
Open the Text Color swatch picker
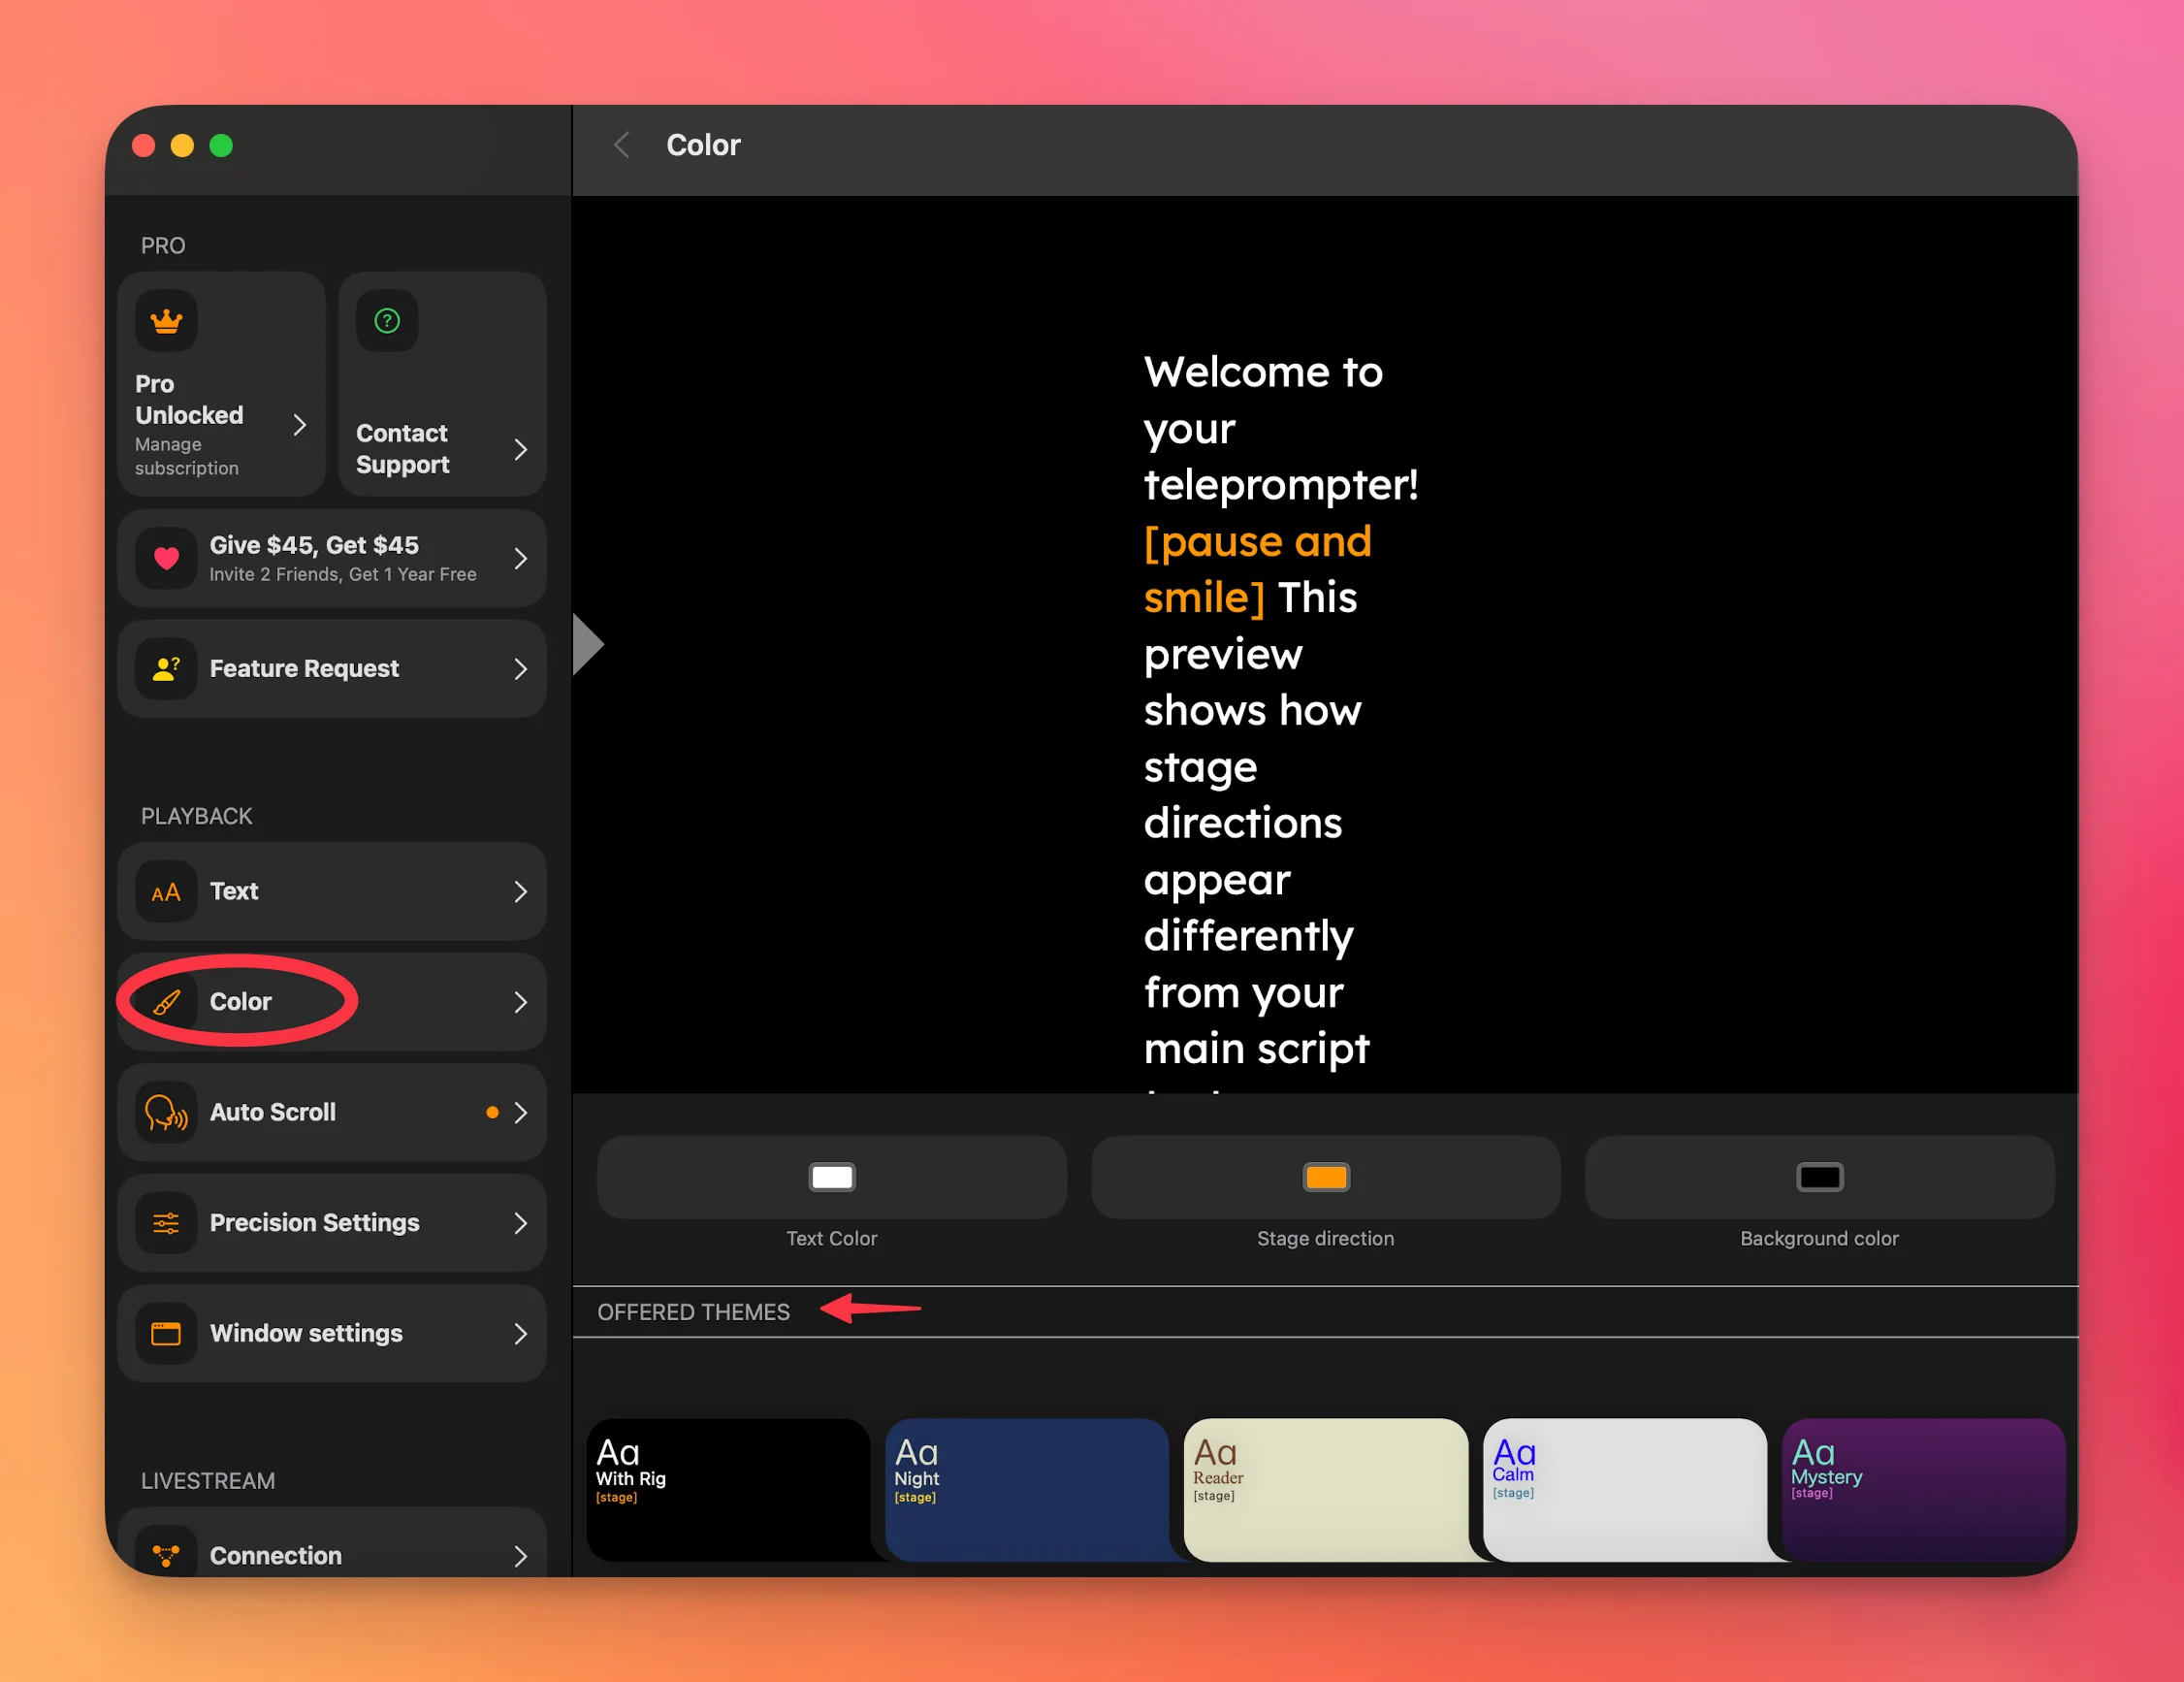[x=831, y=1177]
